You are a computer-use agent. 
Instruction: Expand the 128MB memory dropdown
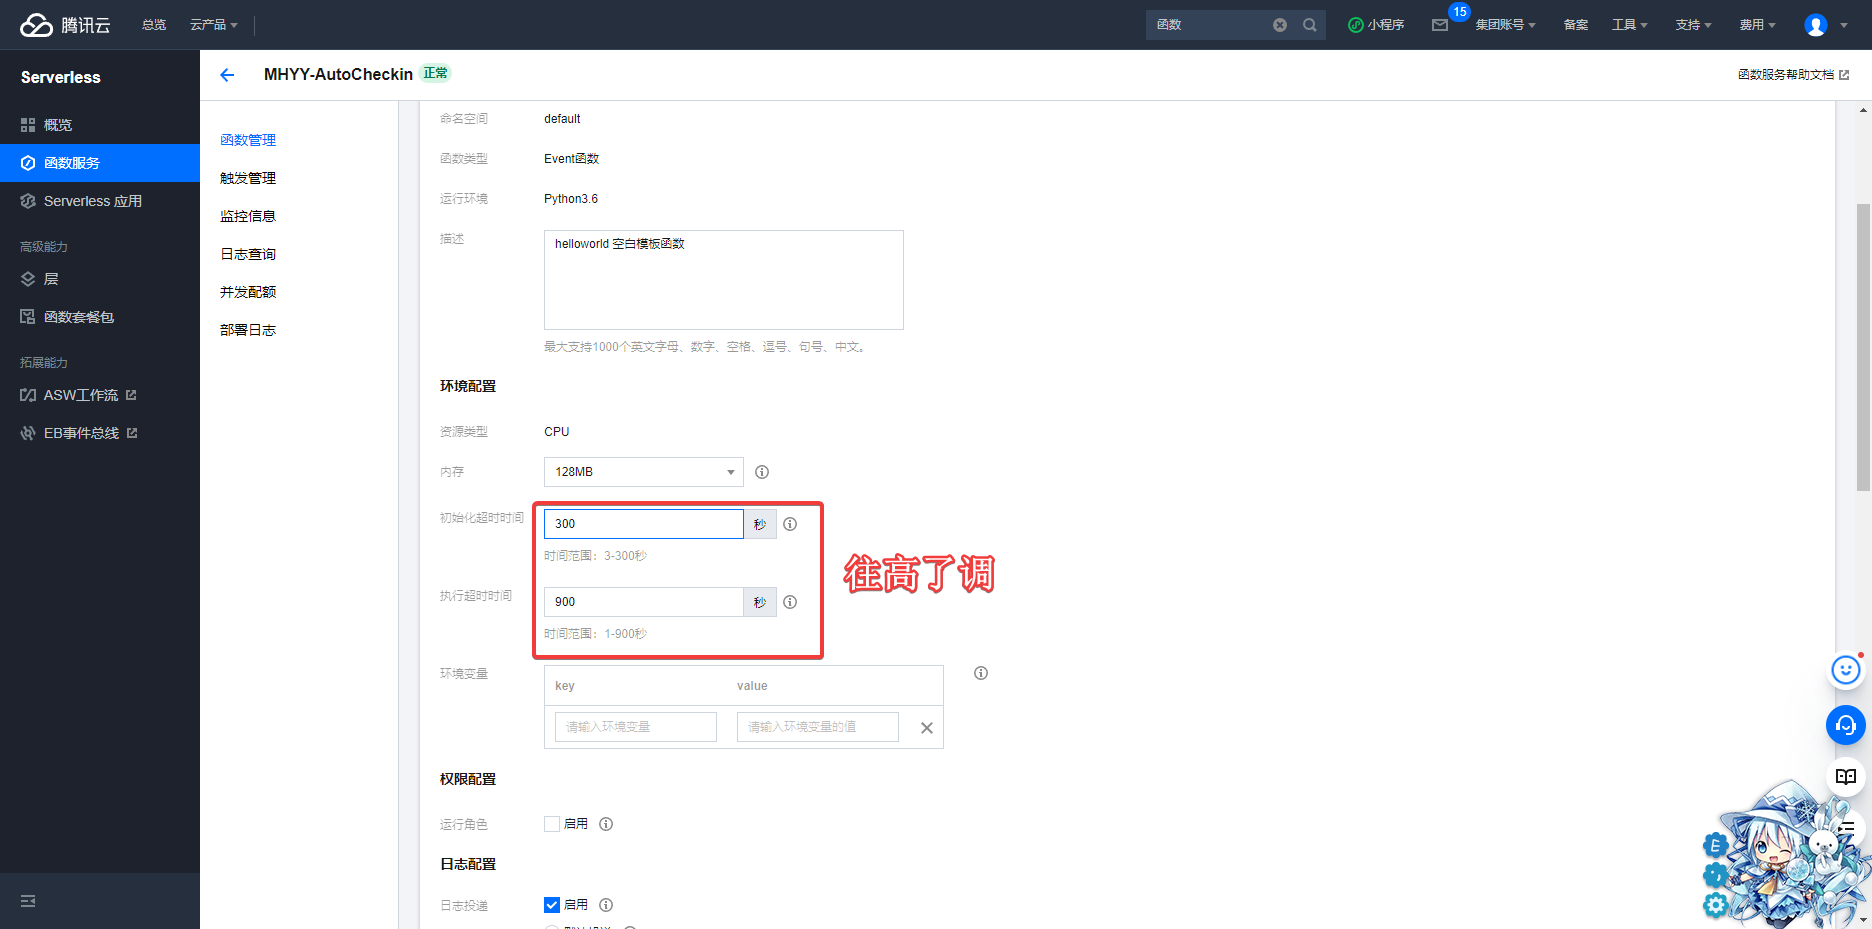pyautogui.click(x=643, y=472)
